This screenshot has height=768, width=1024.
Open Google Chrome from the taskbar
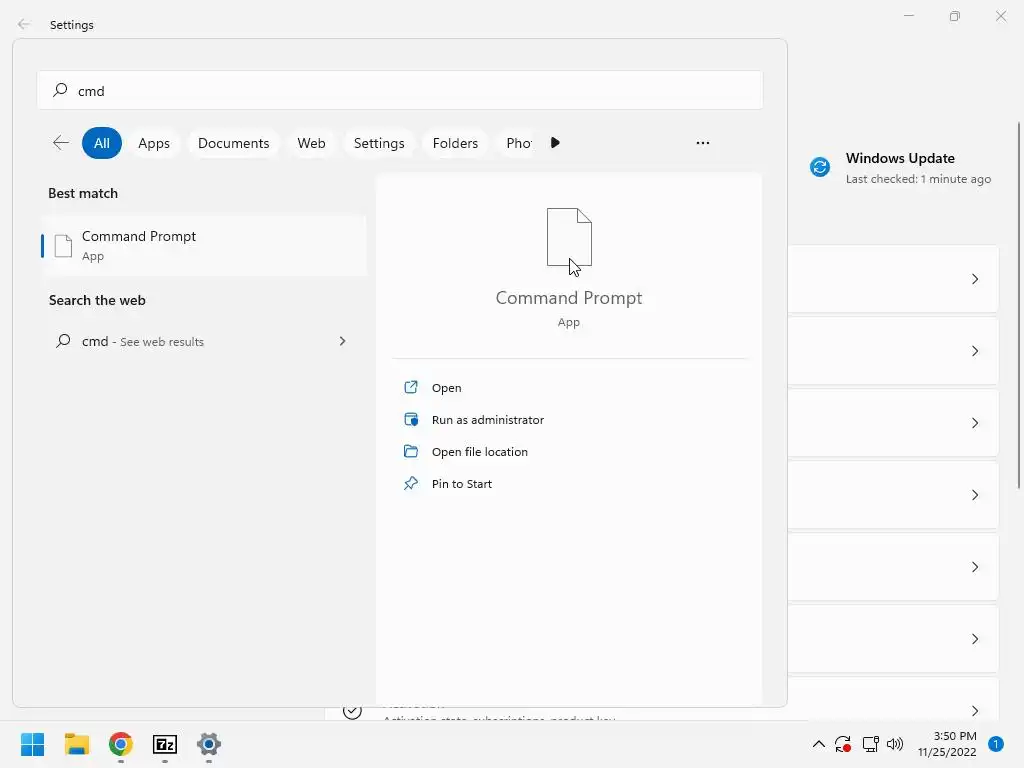[x=121, y=744]
